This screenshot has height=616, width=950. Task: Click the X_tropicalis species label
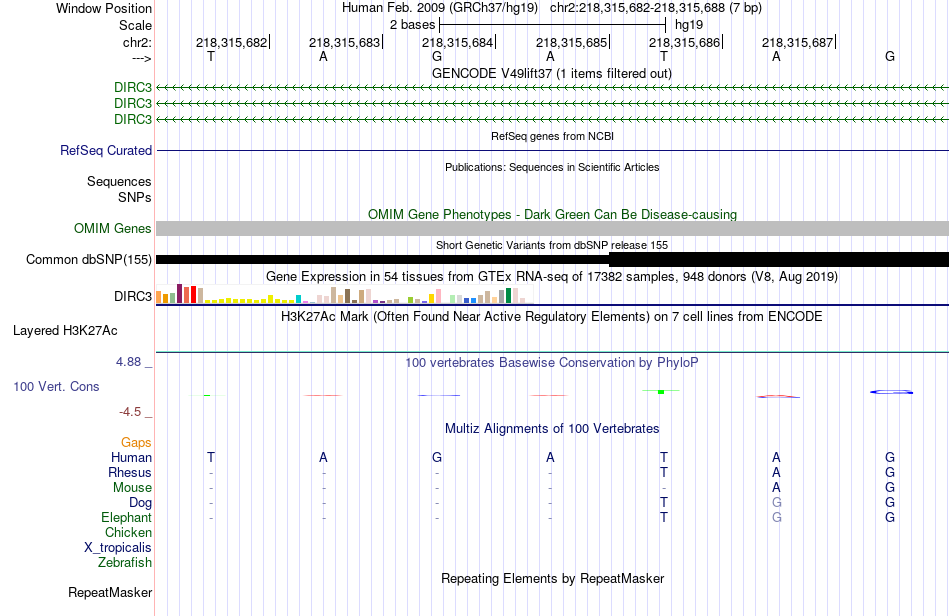click(x=118, y=548)
